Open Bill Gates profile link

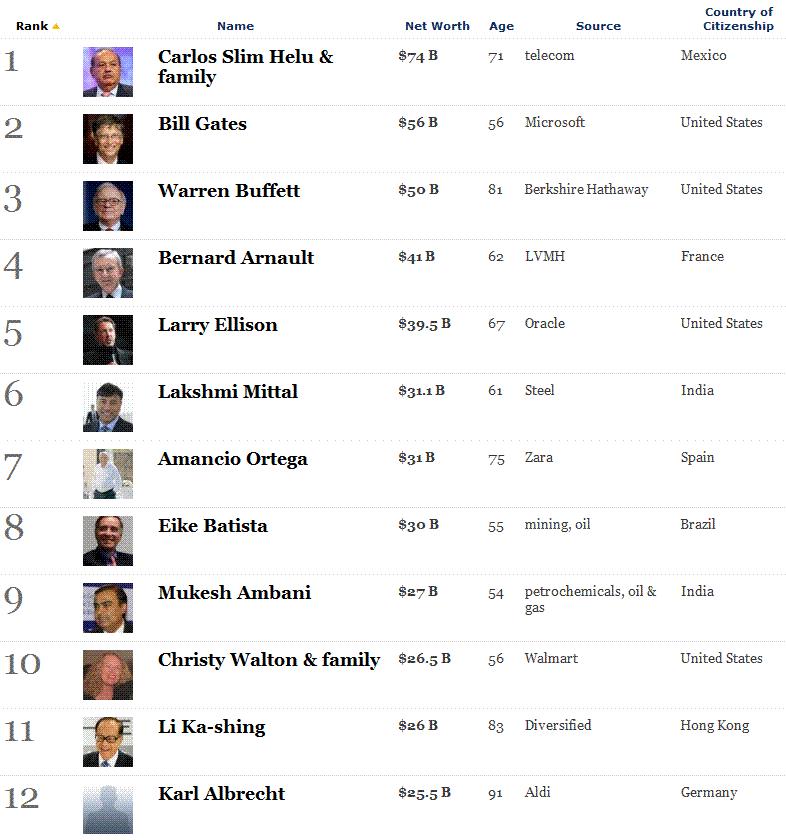pyautogui.click(x=202, y=124)
